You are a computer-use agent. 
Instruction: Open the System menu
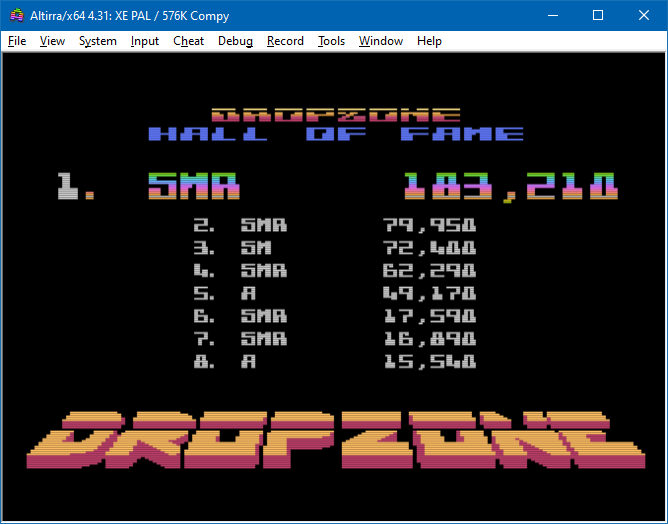pos(98,41)
